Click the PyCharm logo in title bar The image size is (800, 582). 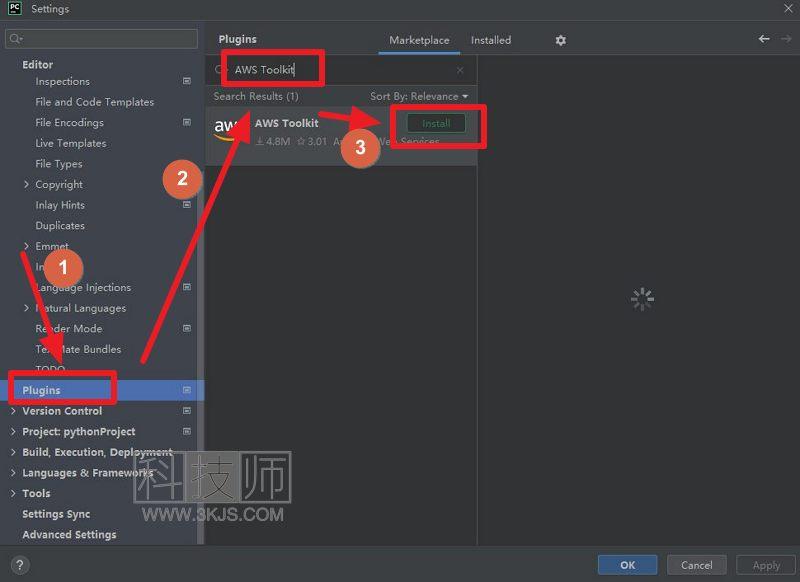(15, 8)
